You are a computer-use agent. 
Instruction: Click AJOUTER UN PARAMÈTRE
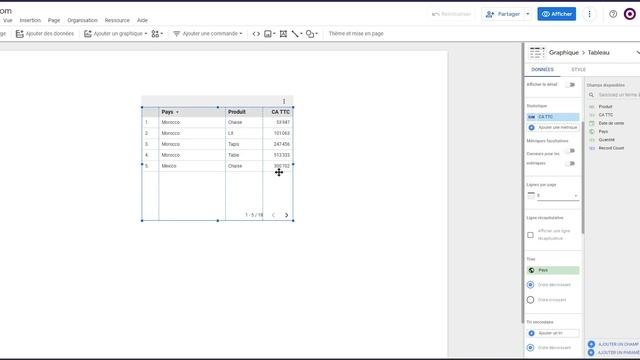pyautogui.click(x=614, y=353)
